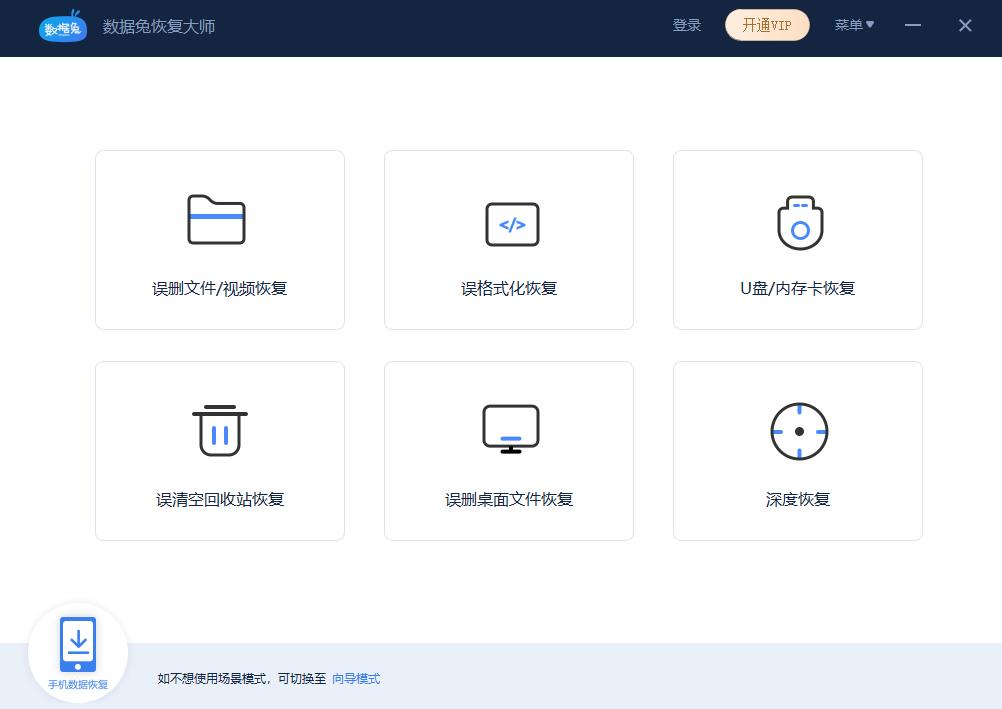This screenshot has height=709, width=1002.
Task: Click the 数据兔 rabbit logo
Action: tap(62, 28)
